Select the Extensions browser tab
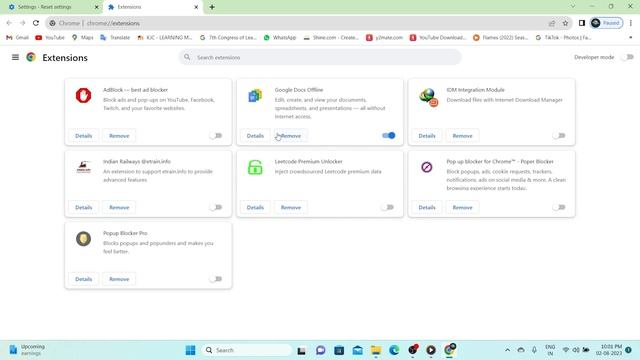Viewport: 640px width, 360px height. [153, 7]
